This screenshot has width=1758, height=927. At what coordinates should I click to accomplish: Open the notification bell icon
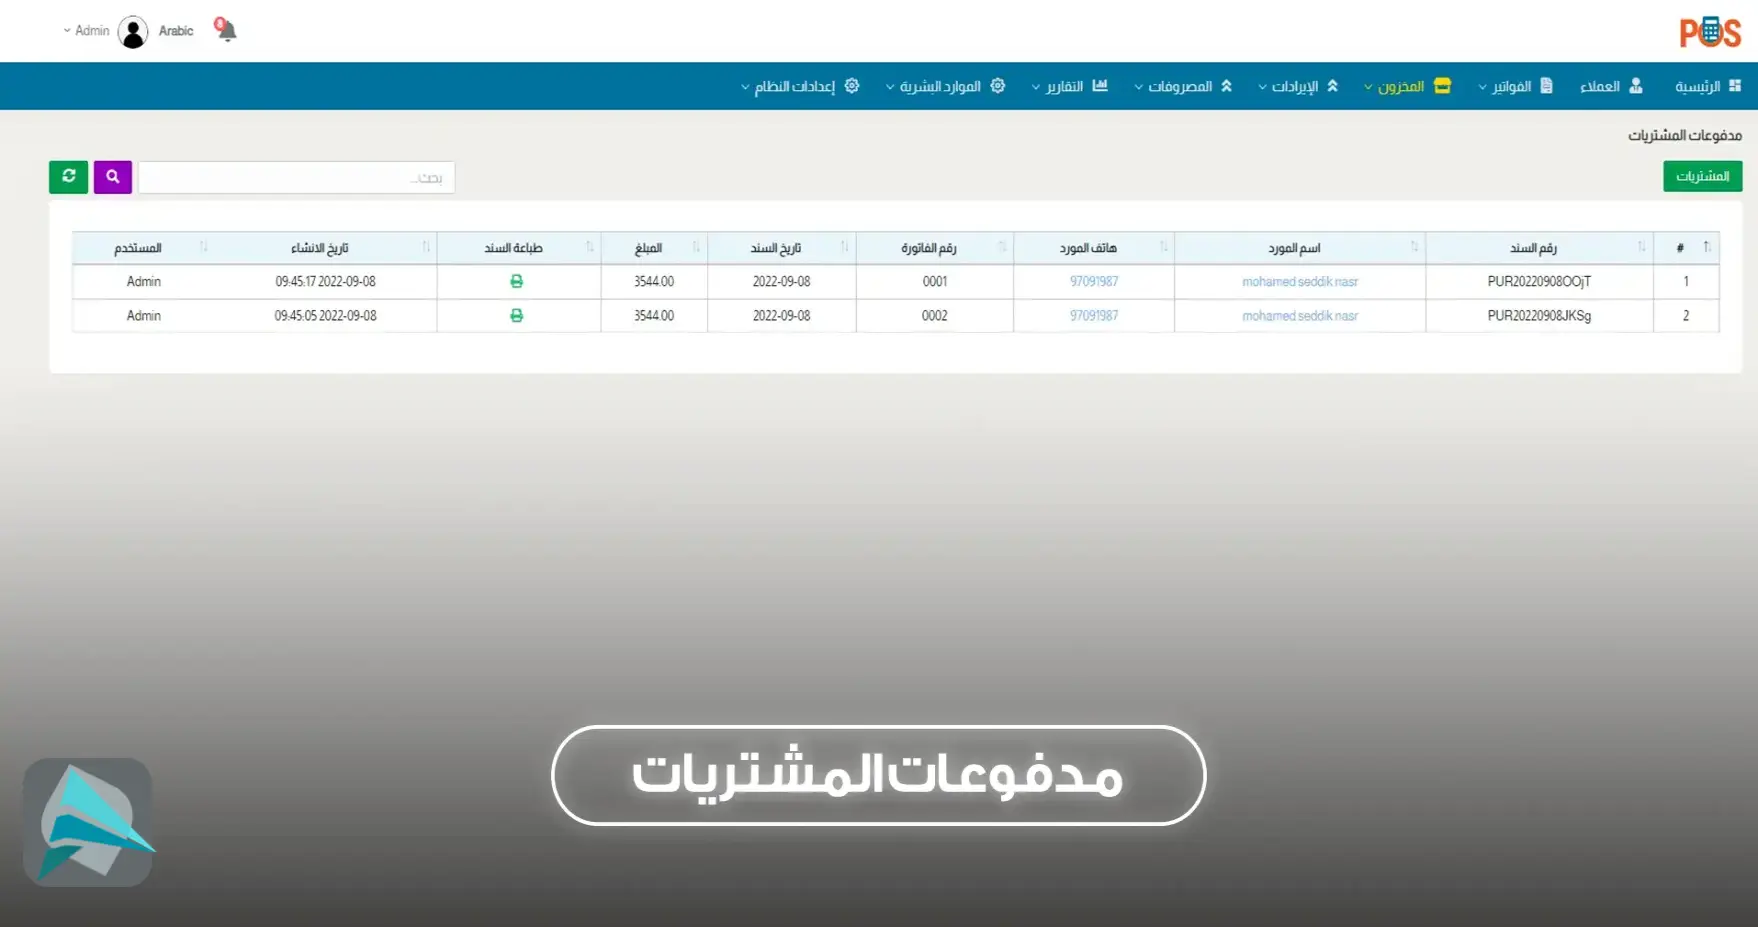(x=226, y=30)
